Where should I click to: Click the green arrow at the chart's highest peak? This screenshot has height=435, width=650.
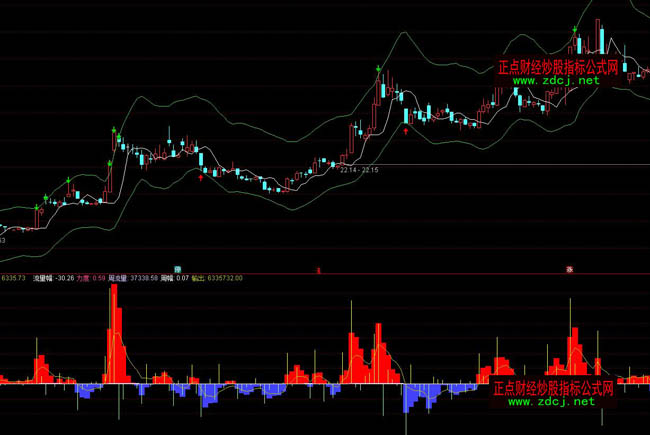575,31
